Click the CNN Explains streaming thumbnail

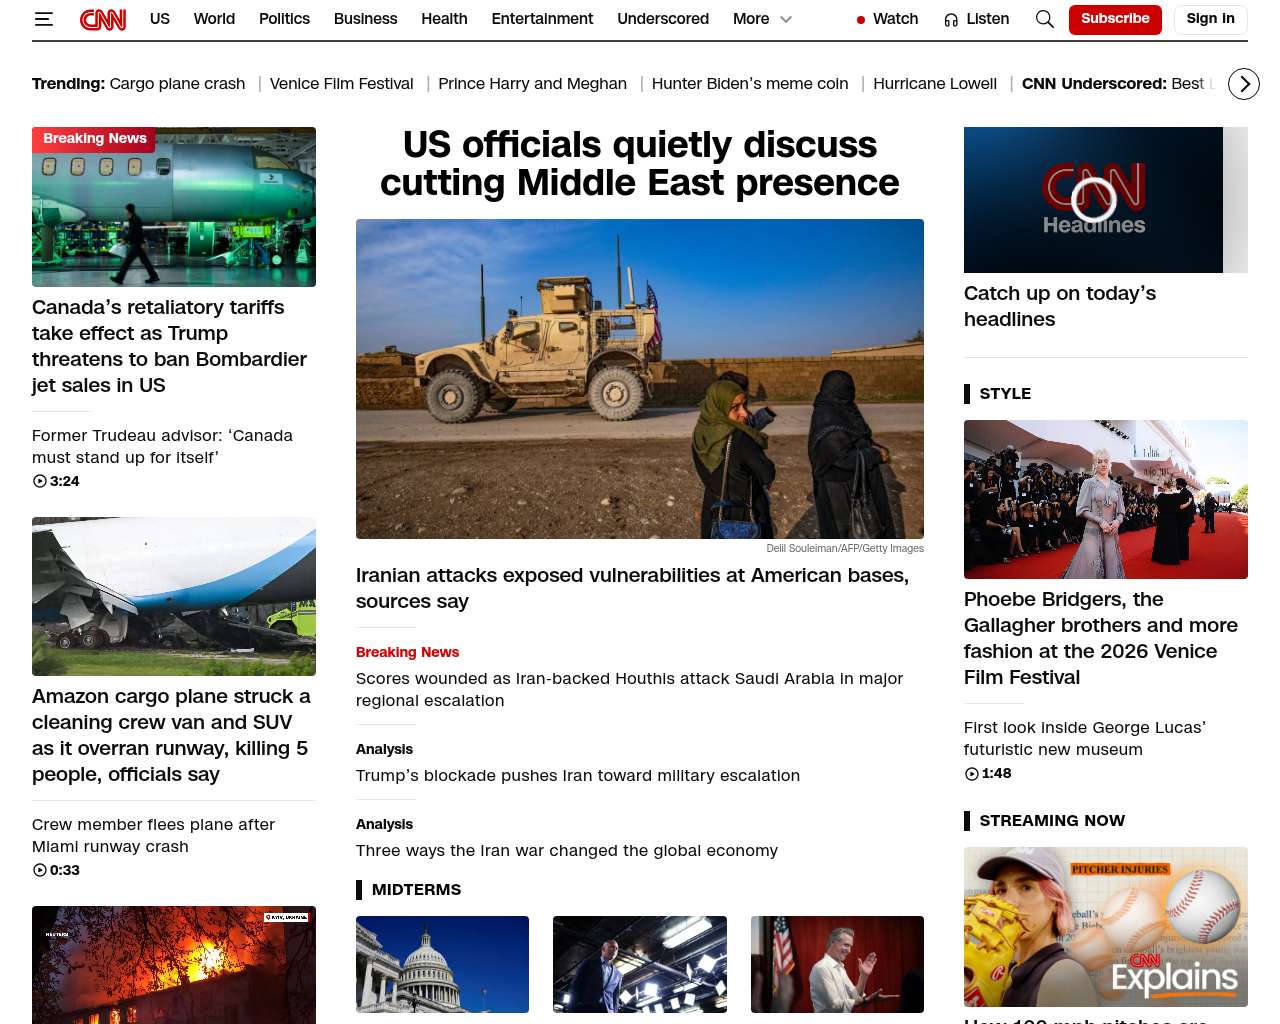pyautogui.click(x=1106, y=926)
